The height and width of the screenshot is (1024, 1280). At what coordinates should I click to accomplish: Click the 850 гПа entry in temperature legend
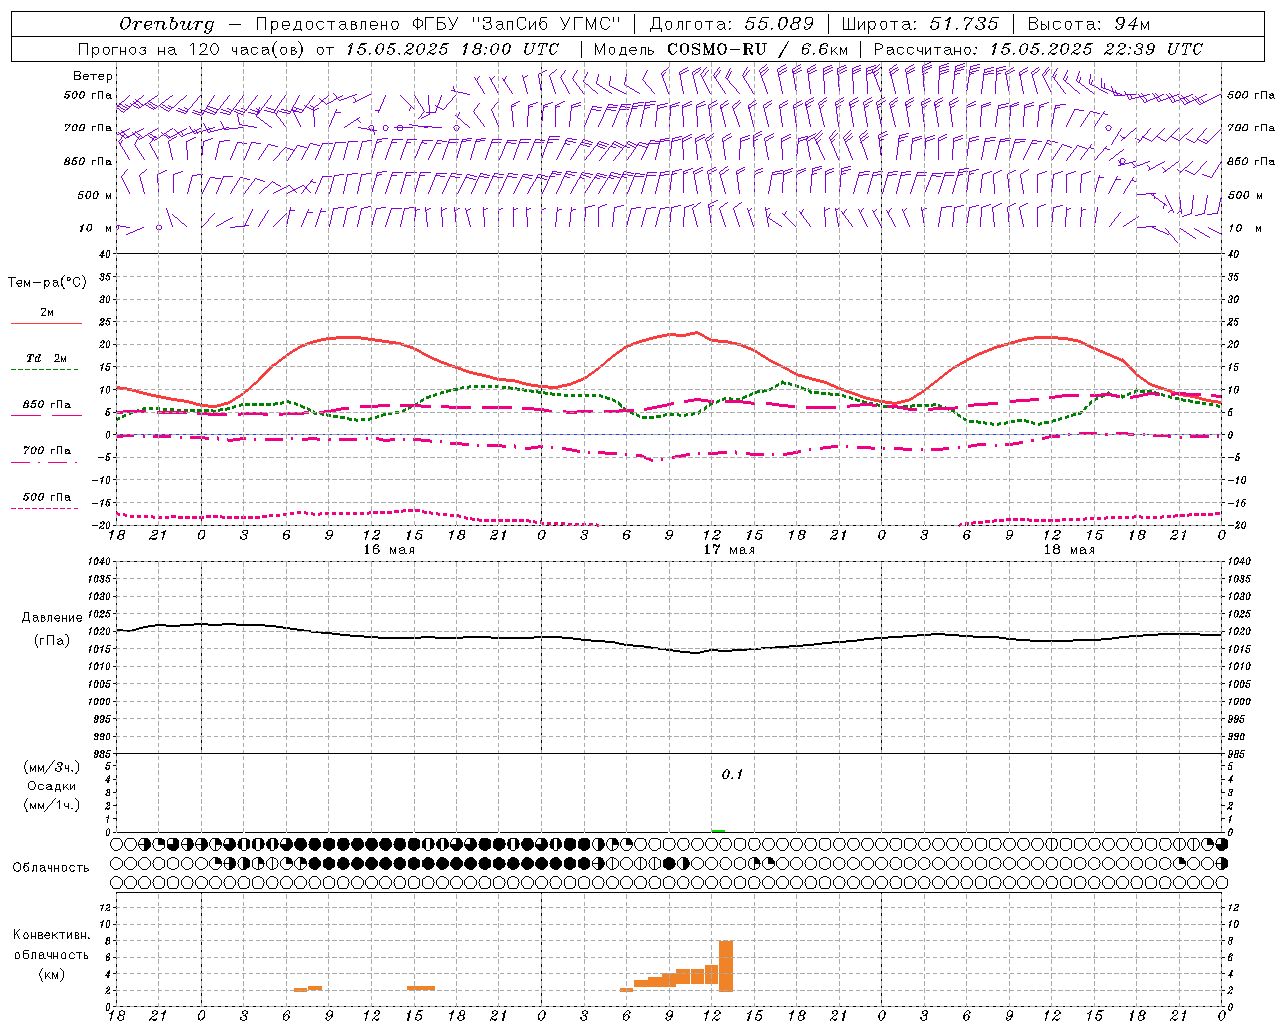(47, 404)
